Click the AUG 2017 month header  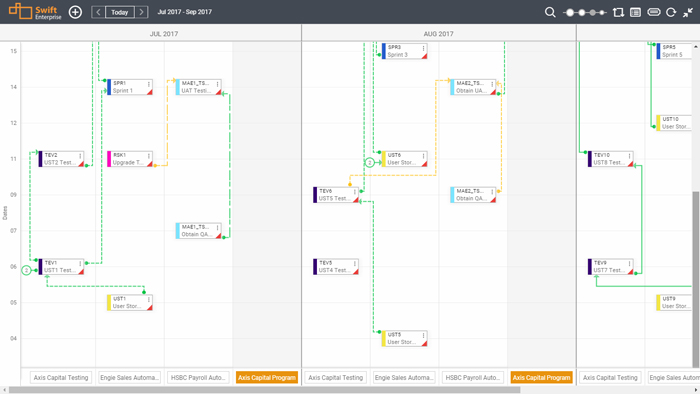438,34
